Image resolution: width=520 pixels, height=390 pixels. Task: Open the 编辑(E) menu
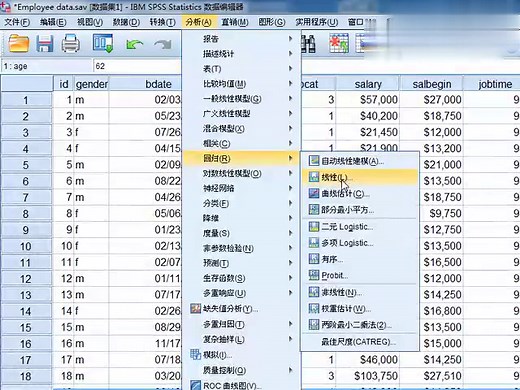[53, 22]
